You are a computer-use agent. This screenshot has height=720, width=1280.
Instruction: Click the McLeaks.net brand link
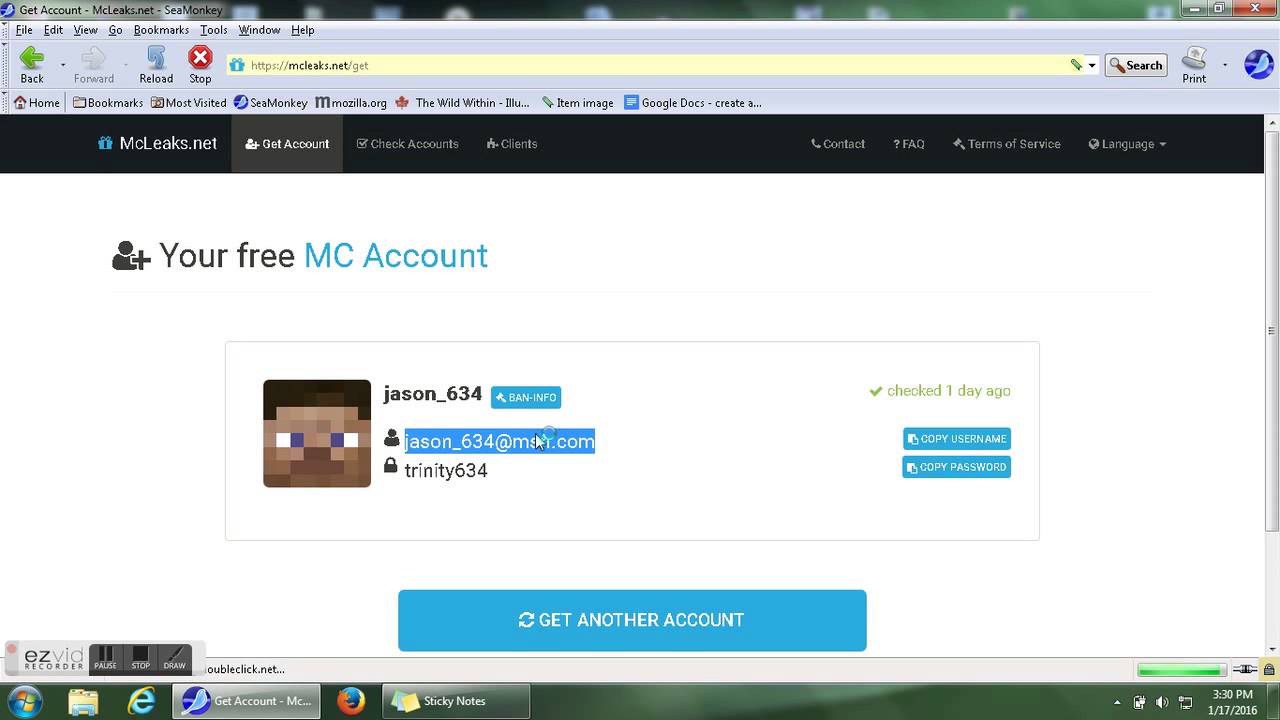(157, 143)
